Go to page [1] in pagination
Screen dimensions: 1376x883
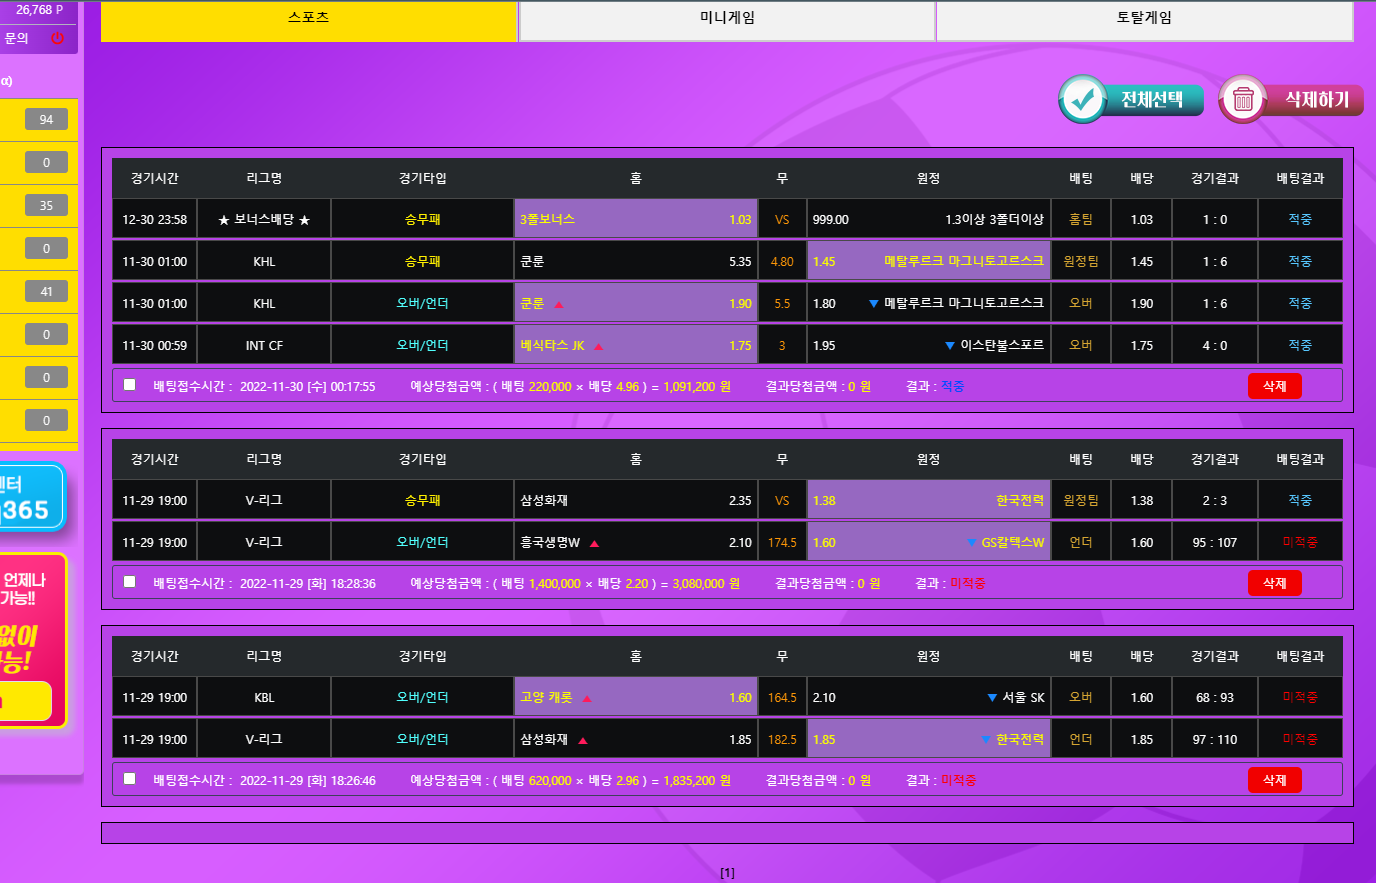pyautogui.click(x=727, y=873)
